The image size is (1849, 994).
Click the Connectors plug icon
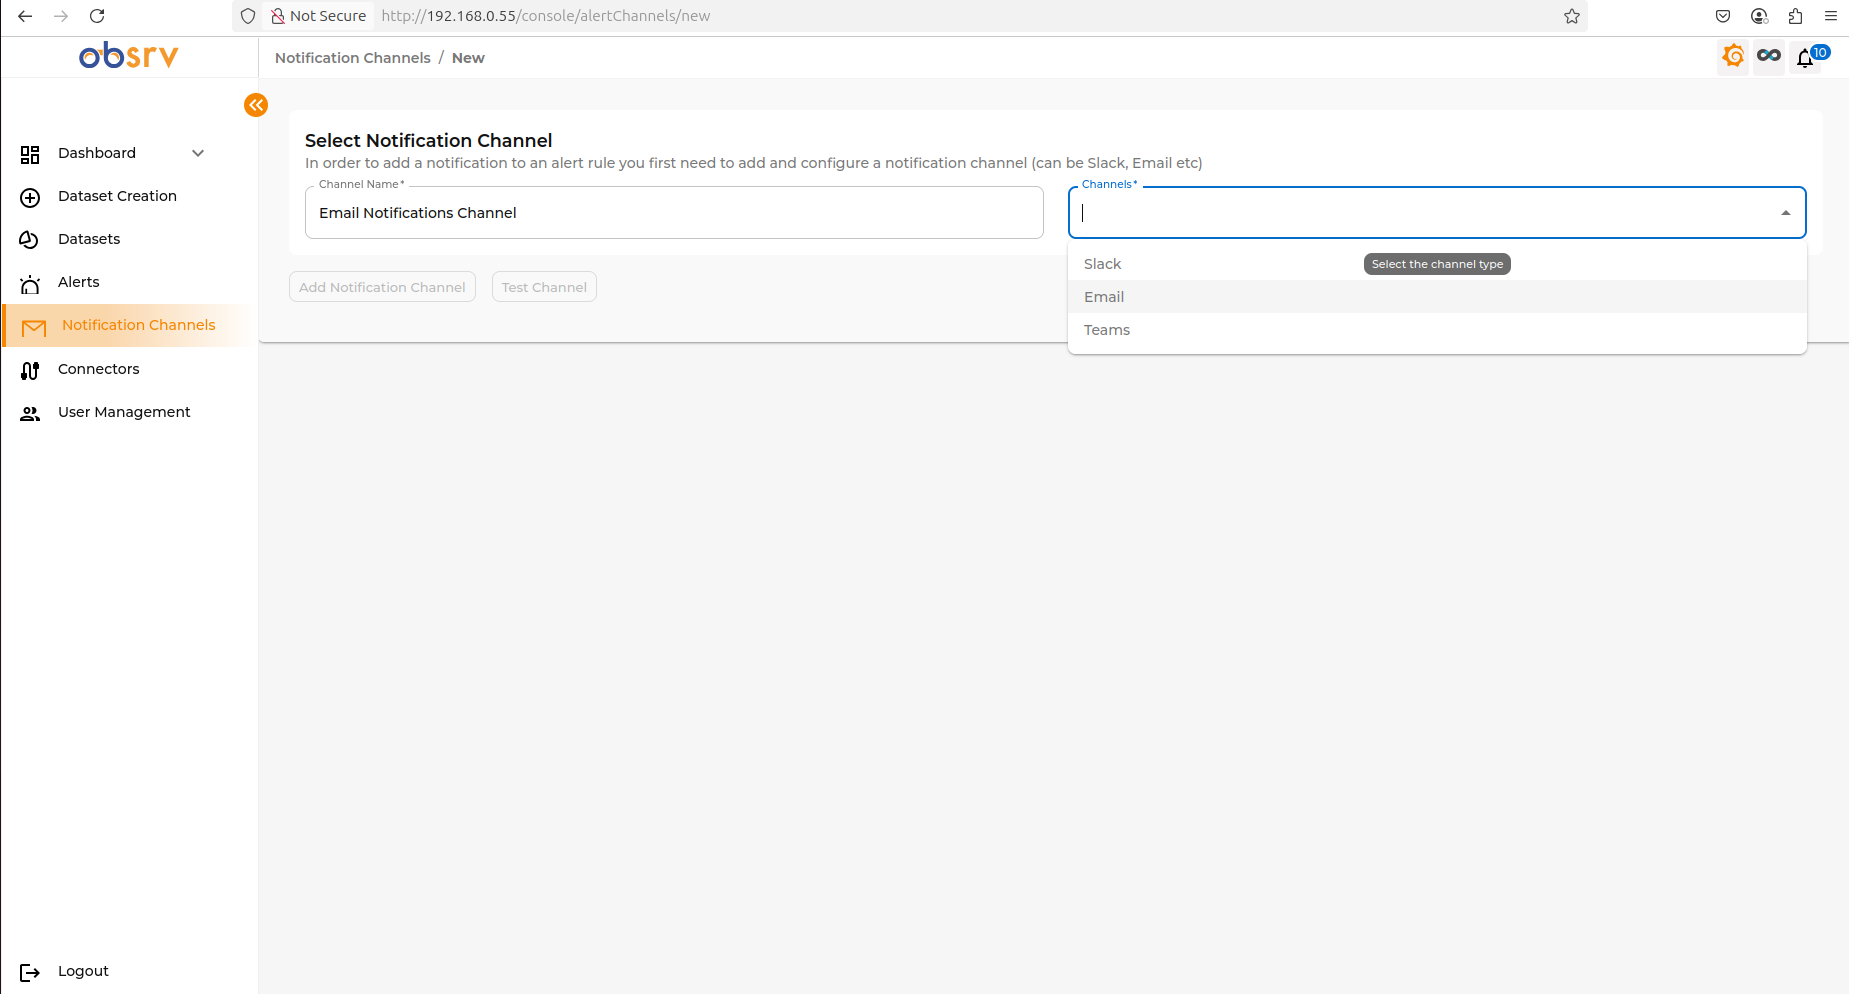30,370
